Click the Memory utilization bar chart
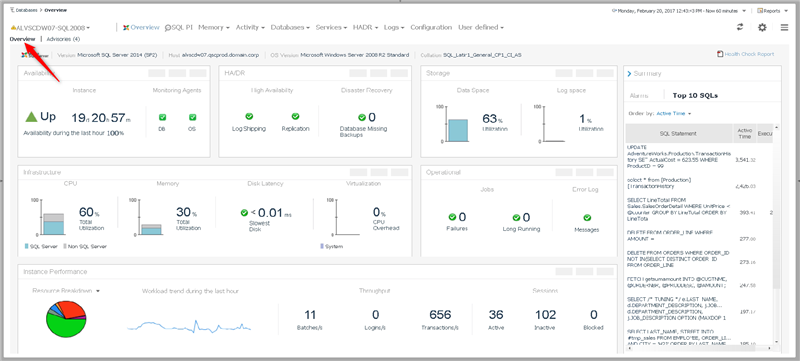This screenshot has width=800, height=361. pyautogui.click(x=151, y=229)
